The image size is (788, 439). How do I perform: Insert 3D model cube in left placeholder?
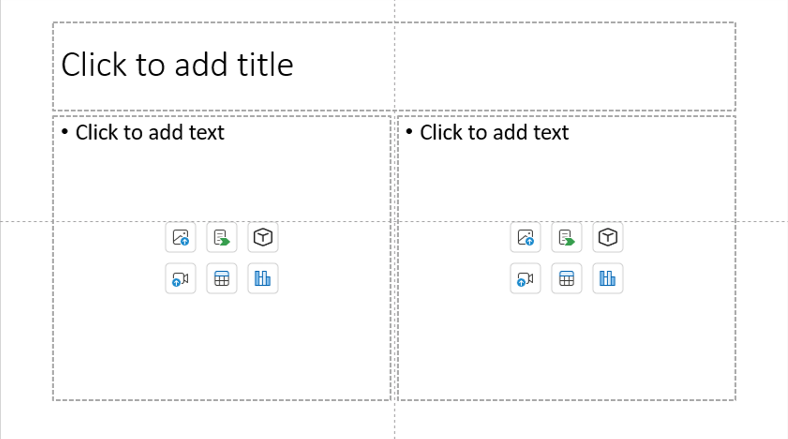263,237
